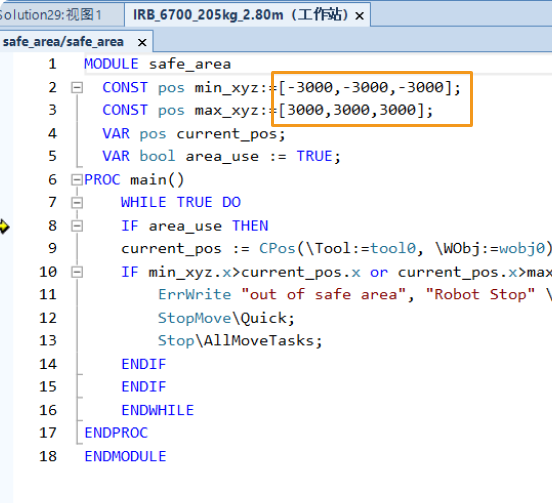Screen dimensions: 552x503
Task: Click the 'or' operator on line 10
Action: tap(379, 273)
